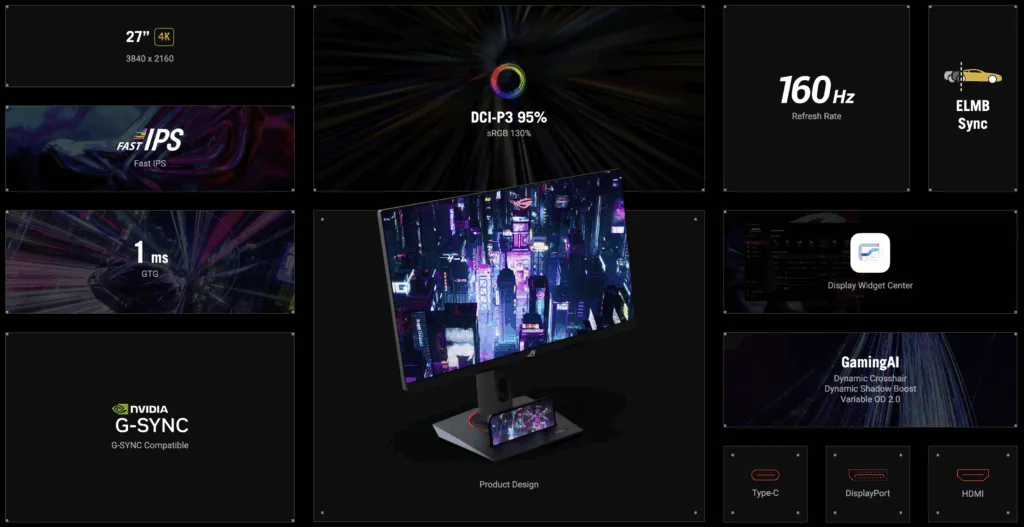Select the 1 ms GTG card
1024x527 pixels.
click(150, 262)
